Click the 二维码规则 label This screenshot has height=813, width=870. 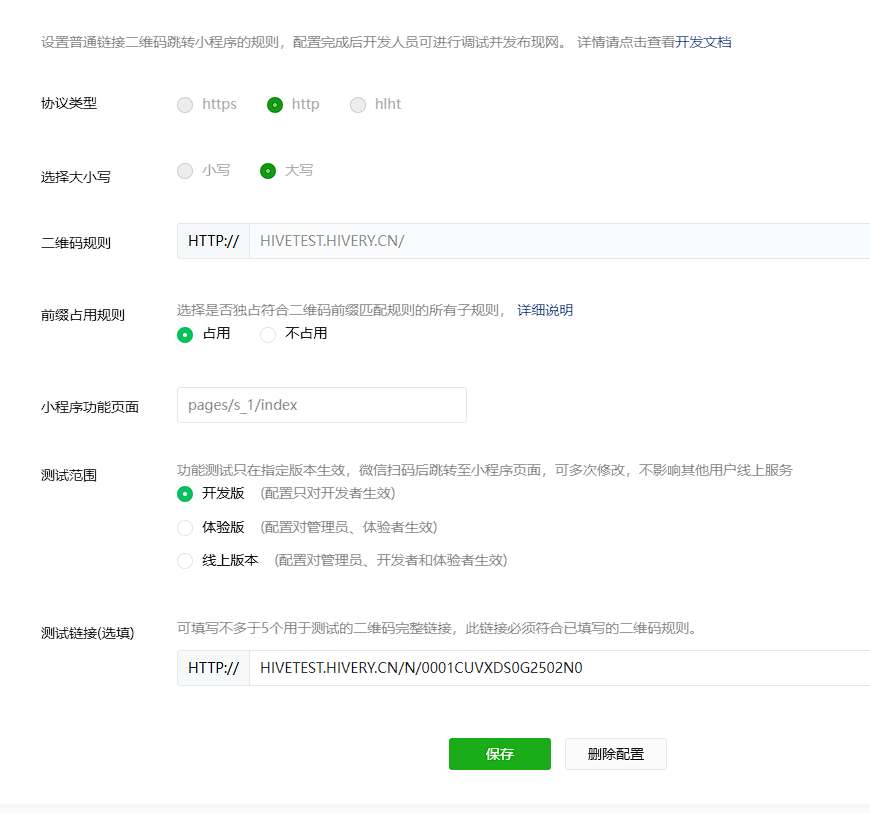coord(75,243)
